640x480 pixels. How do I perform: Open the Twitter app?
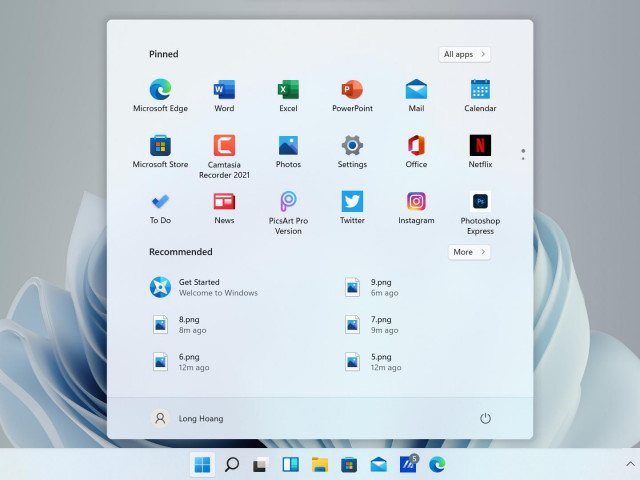coord(352,207)
